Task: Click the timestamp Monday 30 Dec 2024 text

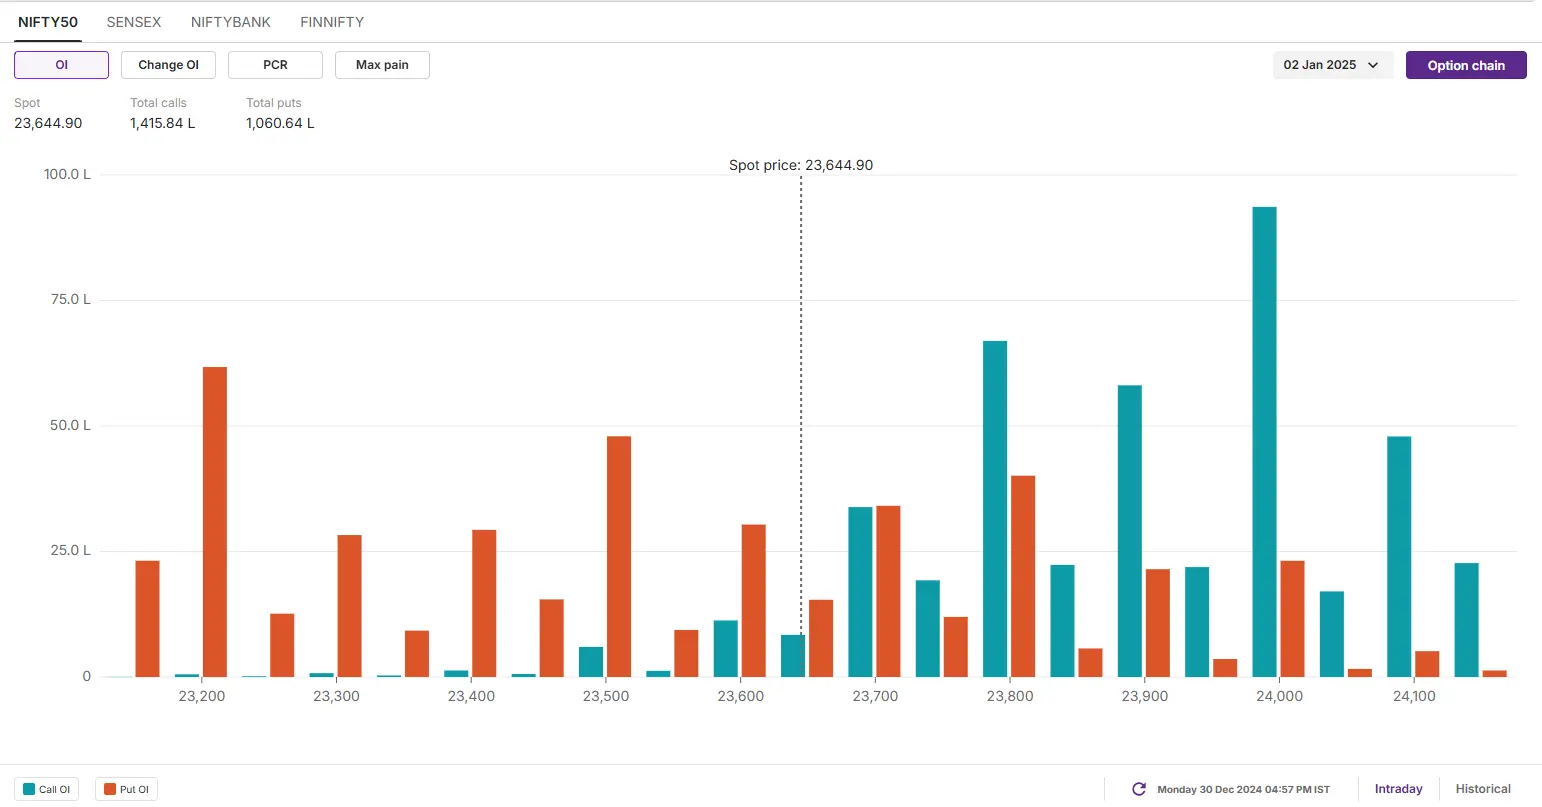Action: 1244,789
